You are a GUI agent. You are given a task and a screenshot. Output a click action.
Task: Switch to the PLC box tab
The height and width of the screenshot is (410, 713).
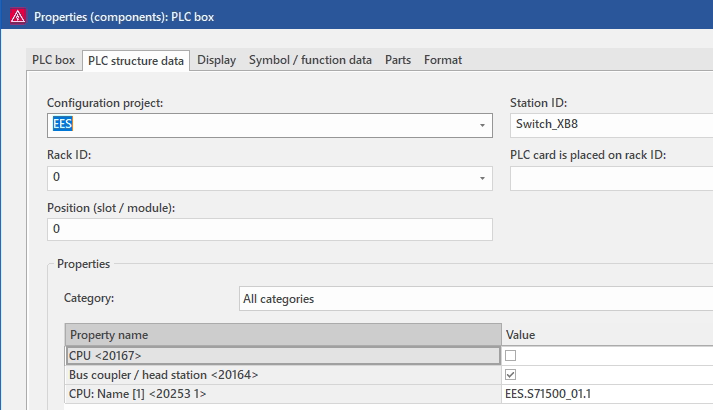54,60
